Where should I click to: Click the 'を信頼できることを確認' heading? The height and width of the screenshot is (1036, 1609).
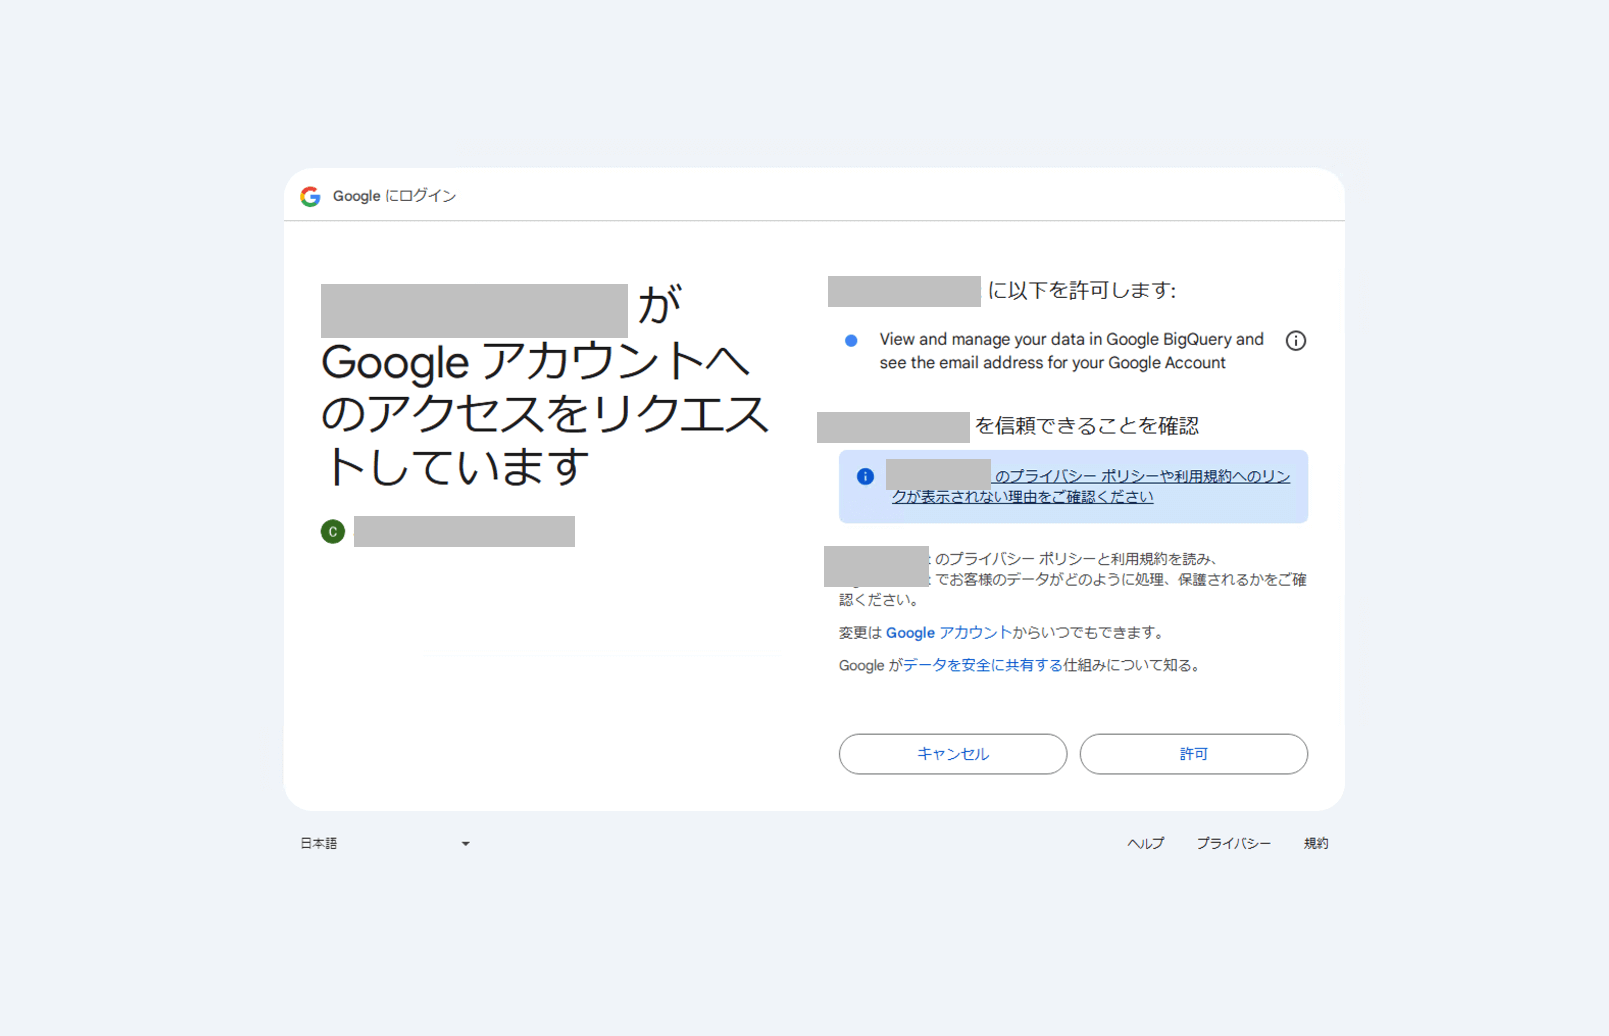tap(1087, 426)
